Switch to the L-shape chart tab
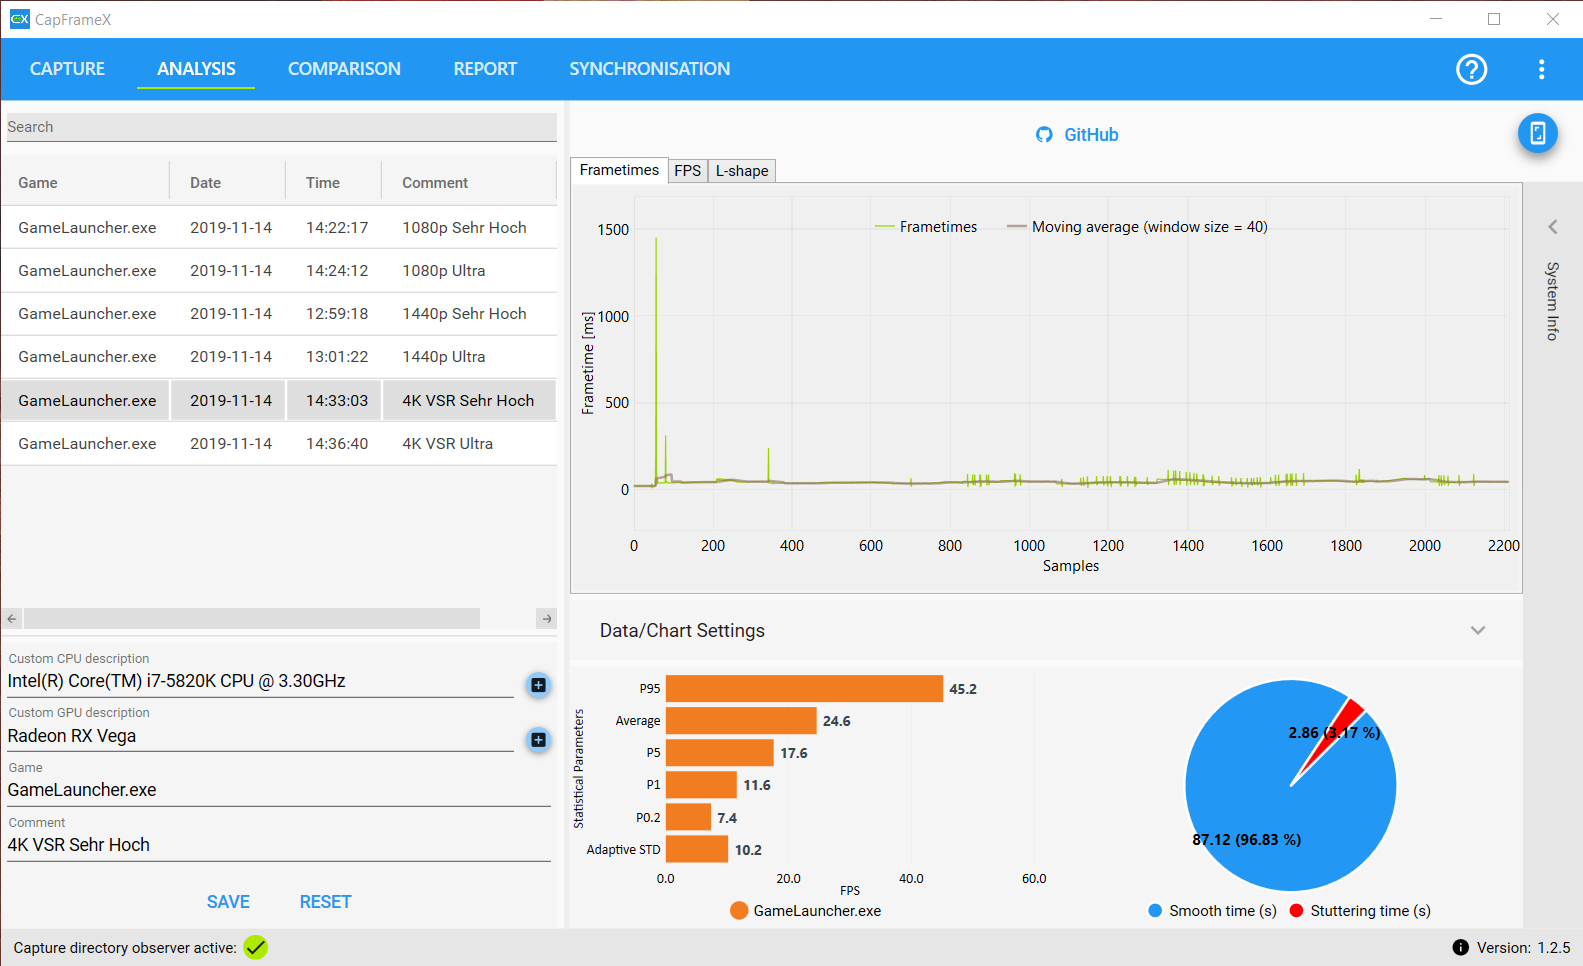This screenshot has height=966, width=1583. tap(742, 171)
